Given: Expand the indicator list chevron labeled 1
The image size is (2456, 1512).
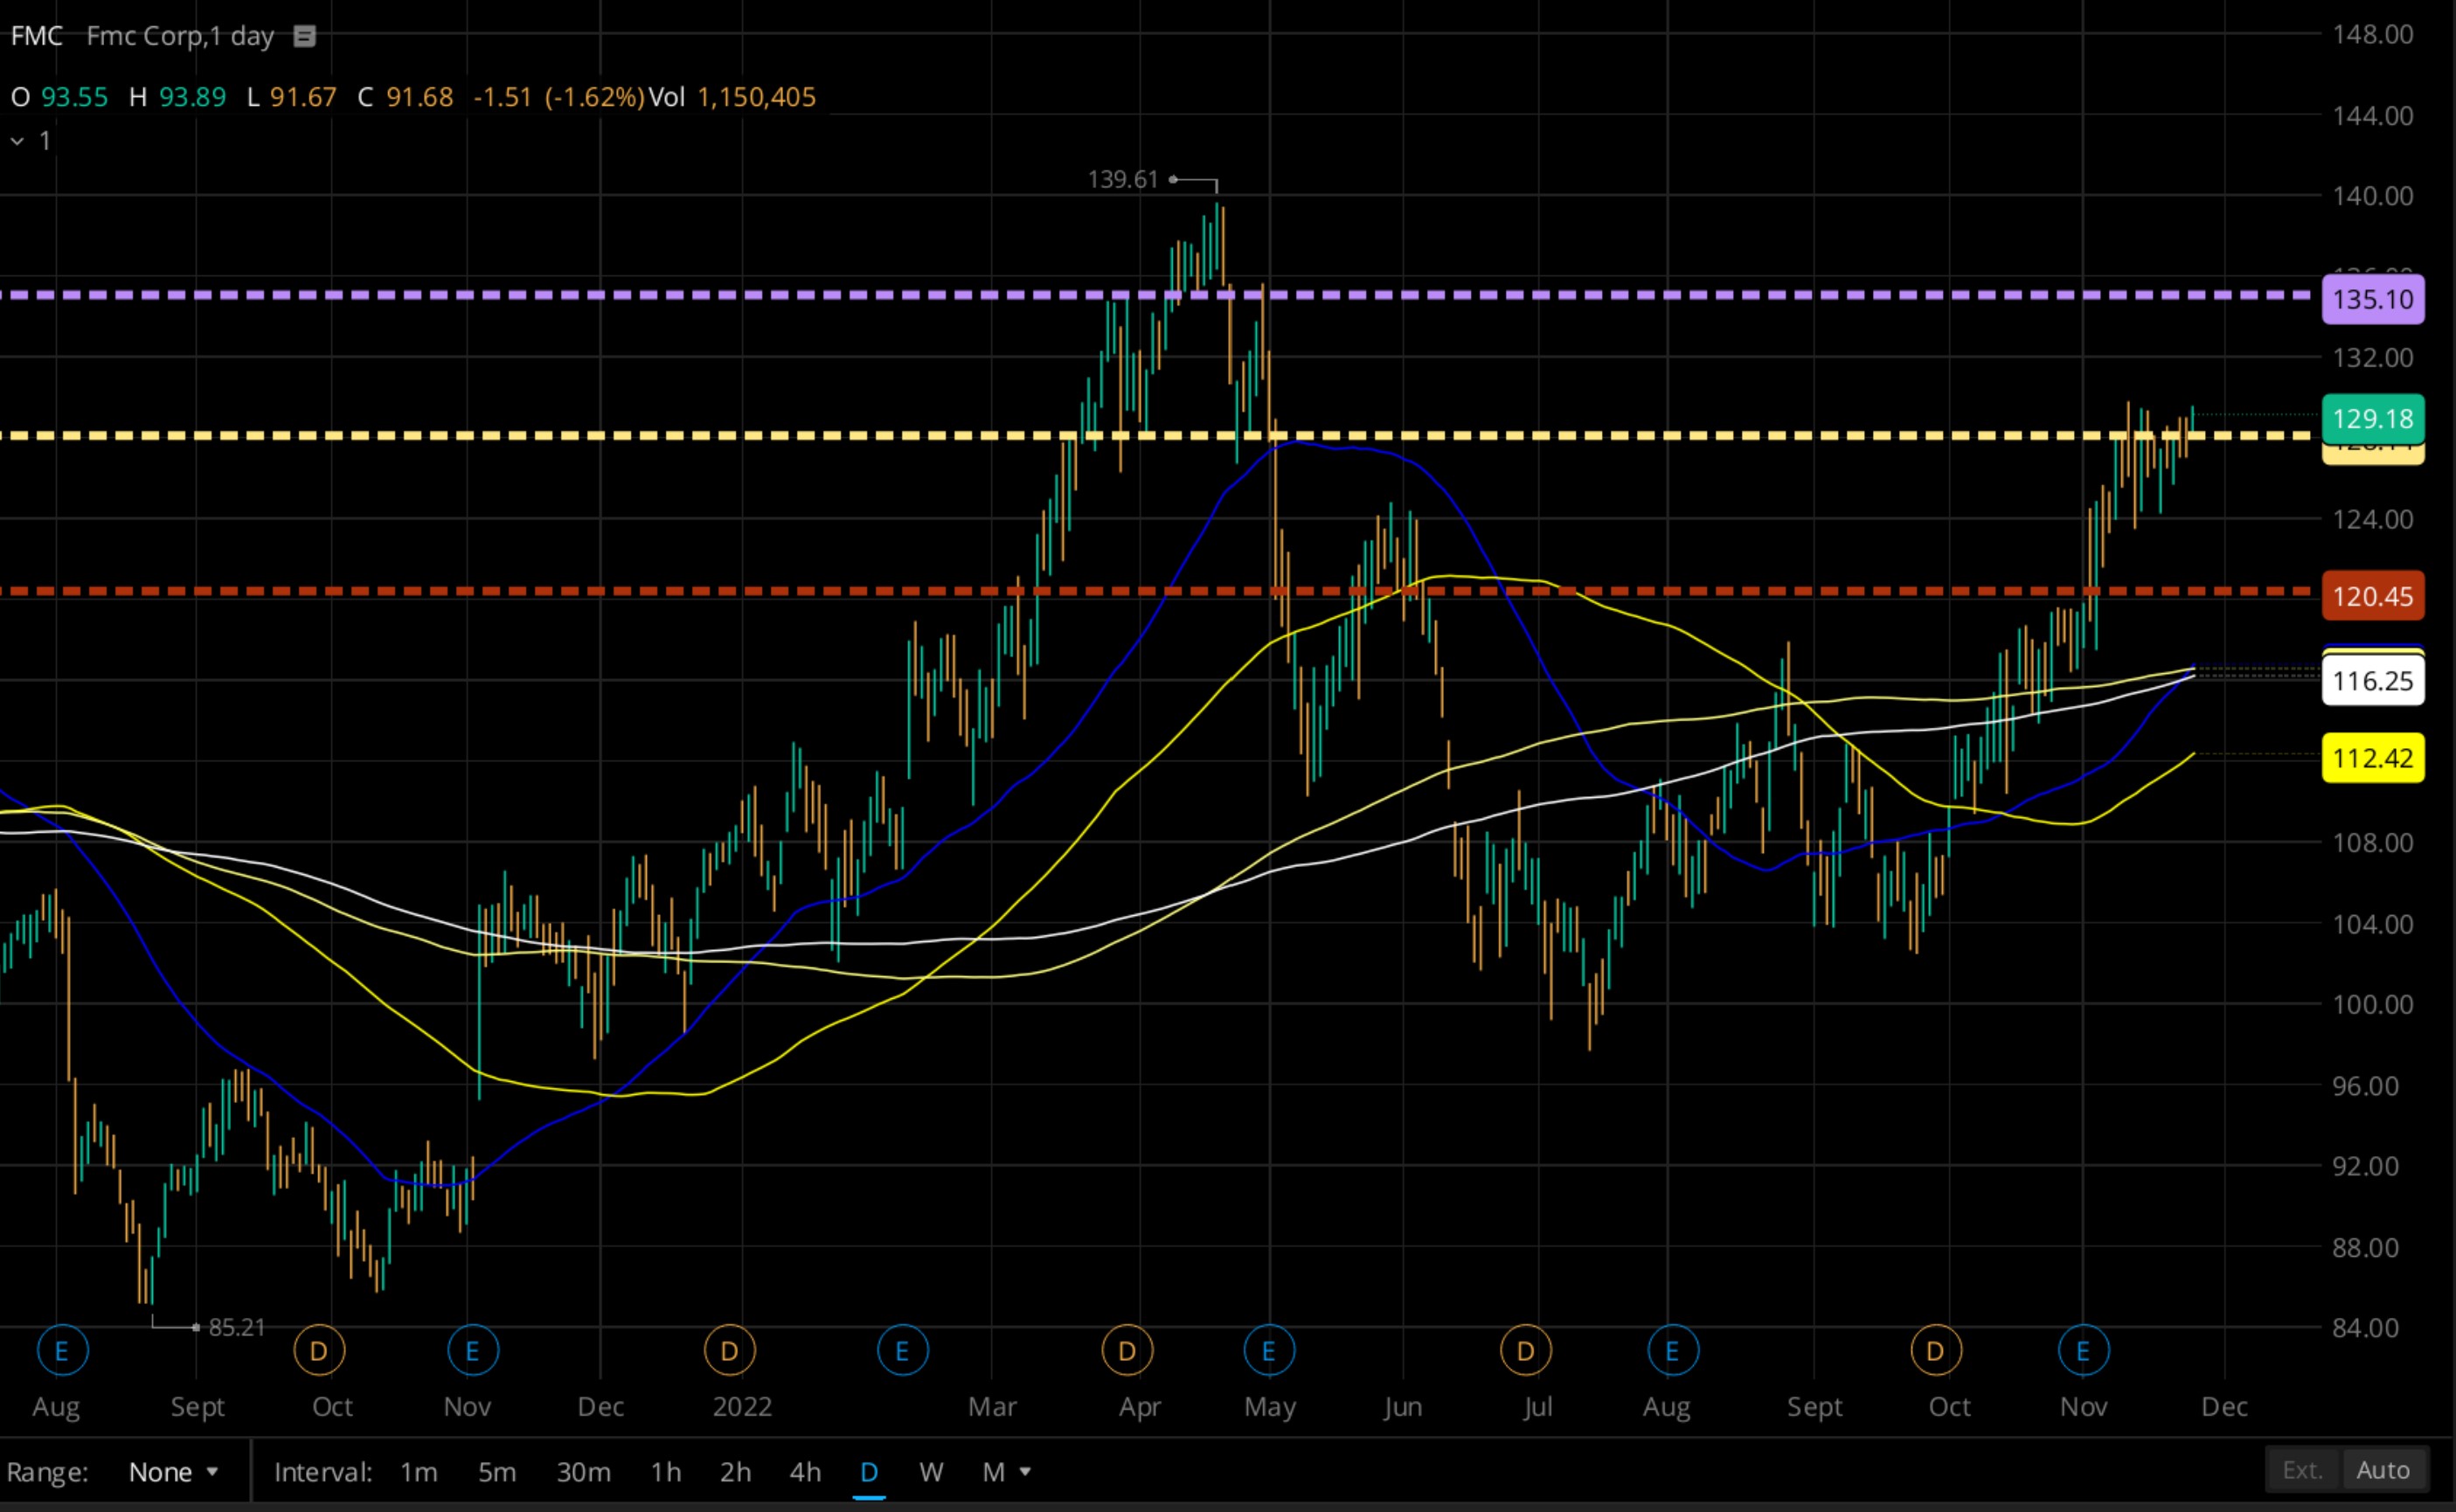Looking at the screenshot, I should 18,141.
